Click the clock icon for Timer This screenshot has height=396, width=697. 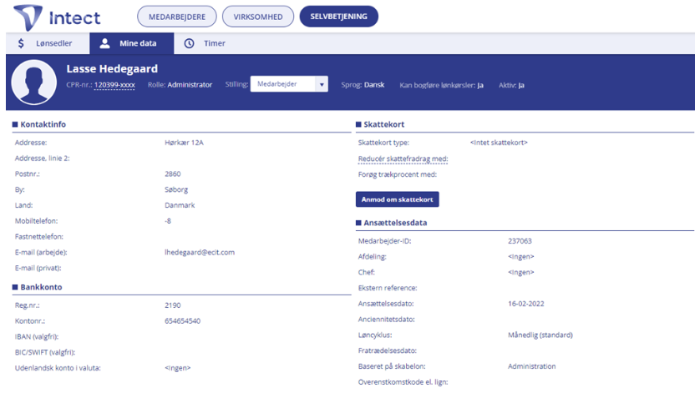[189, 43]
